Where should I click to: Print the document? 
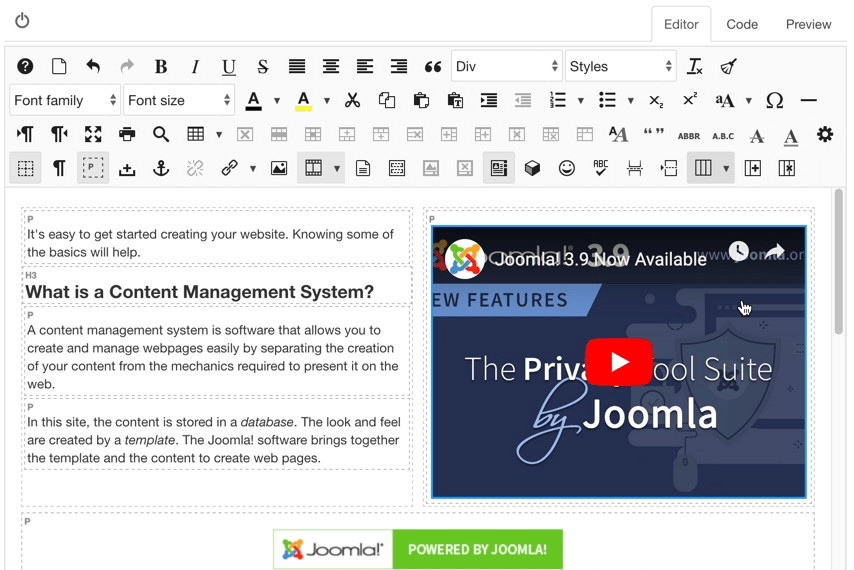point(127,134)
